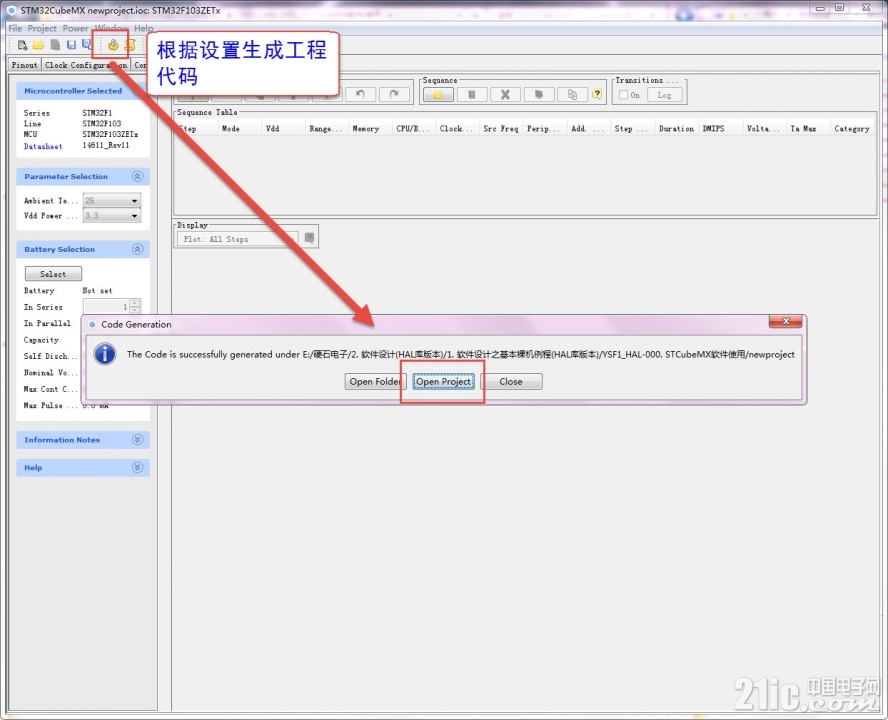Click the In Series stepper arrows
Image resolution: width=888 pixels, height=720 pixels.
coord(135,306)
